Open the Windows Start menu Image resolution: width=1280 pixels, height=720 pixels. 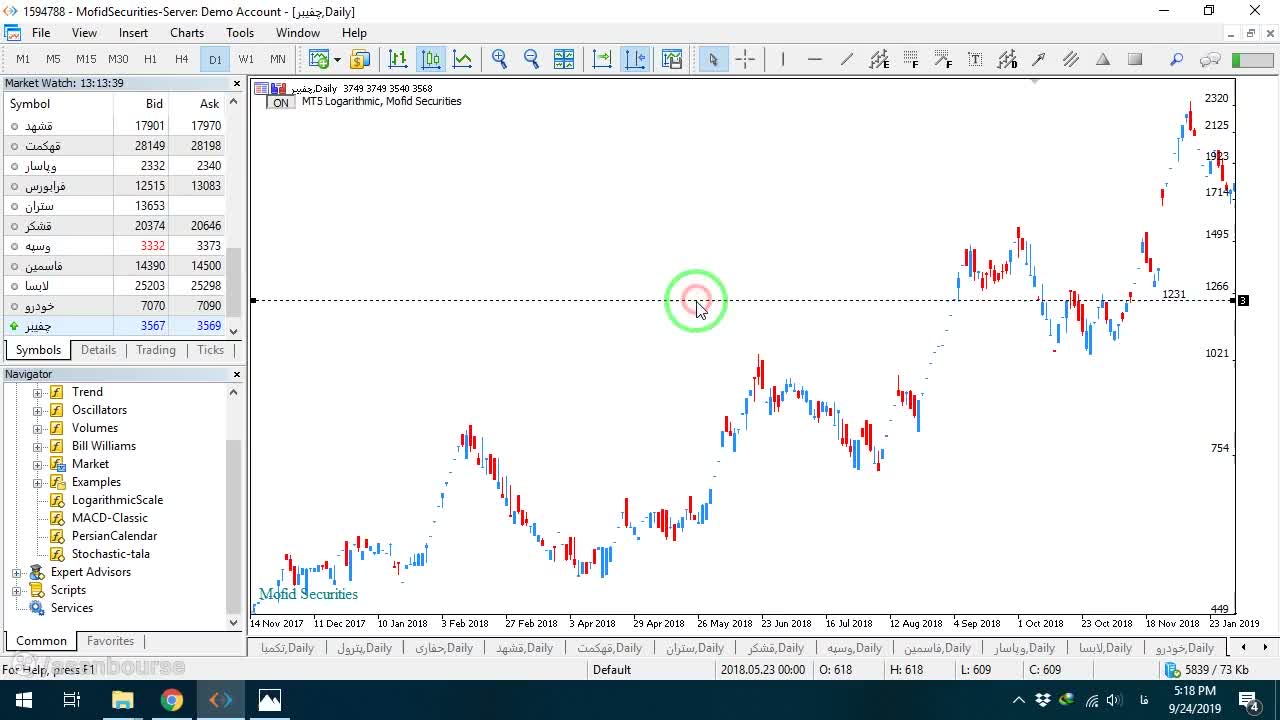[23, 700]
